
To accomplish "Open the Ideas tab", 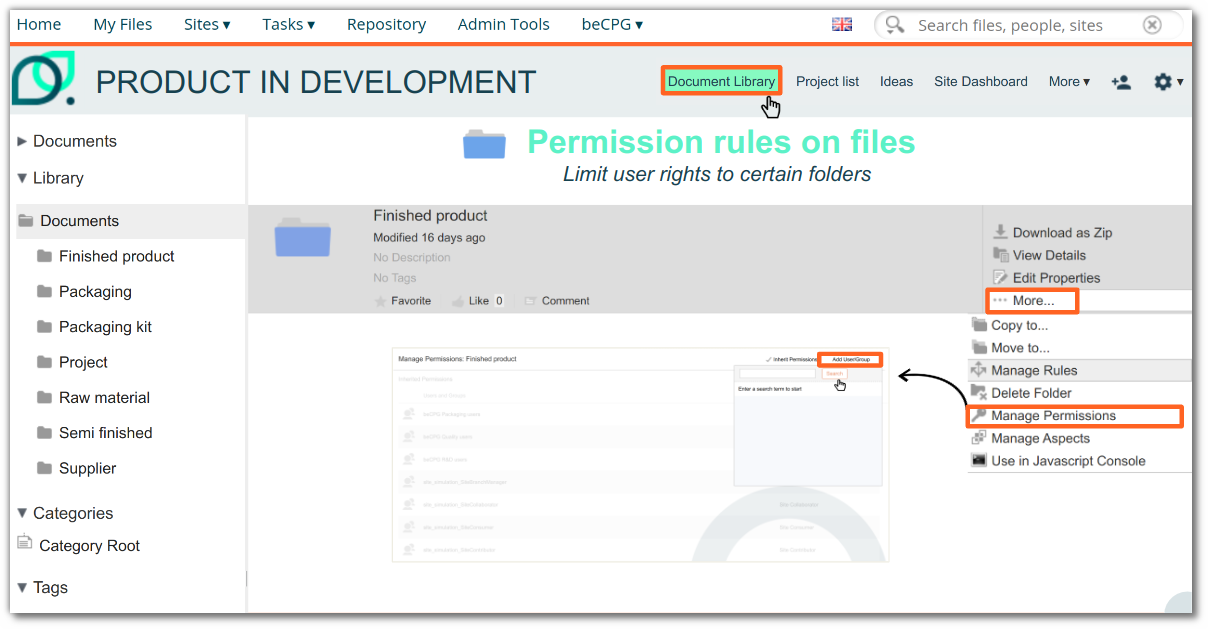I will pyautogui.click(x=896, y=82).
